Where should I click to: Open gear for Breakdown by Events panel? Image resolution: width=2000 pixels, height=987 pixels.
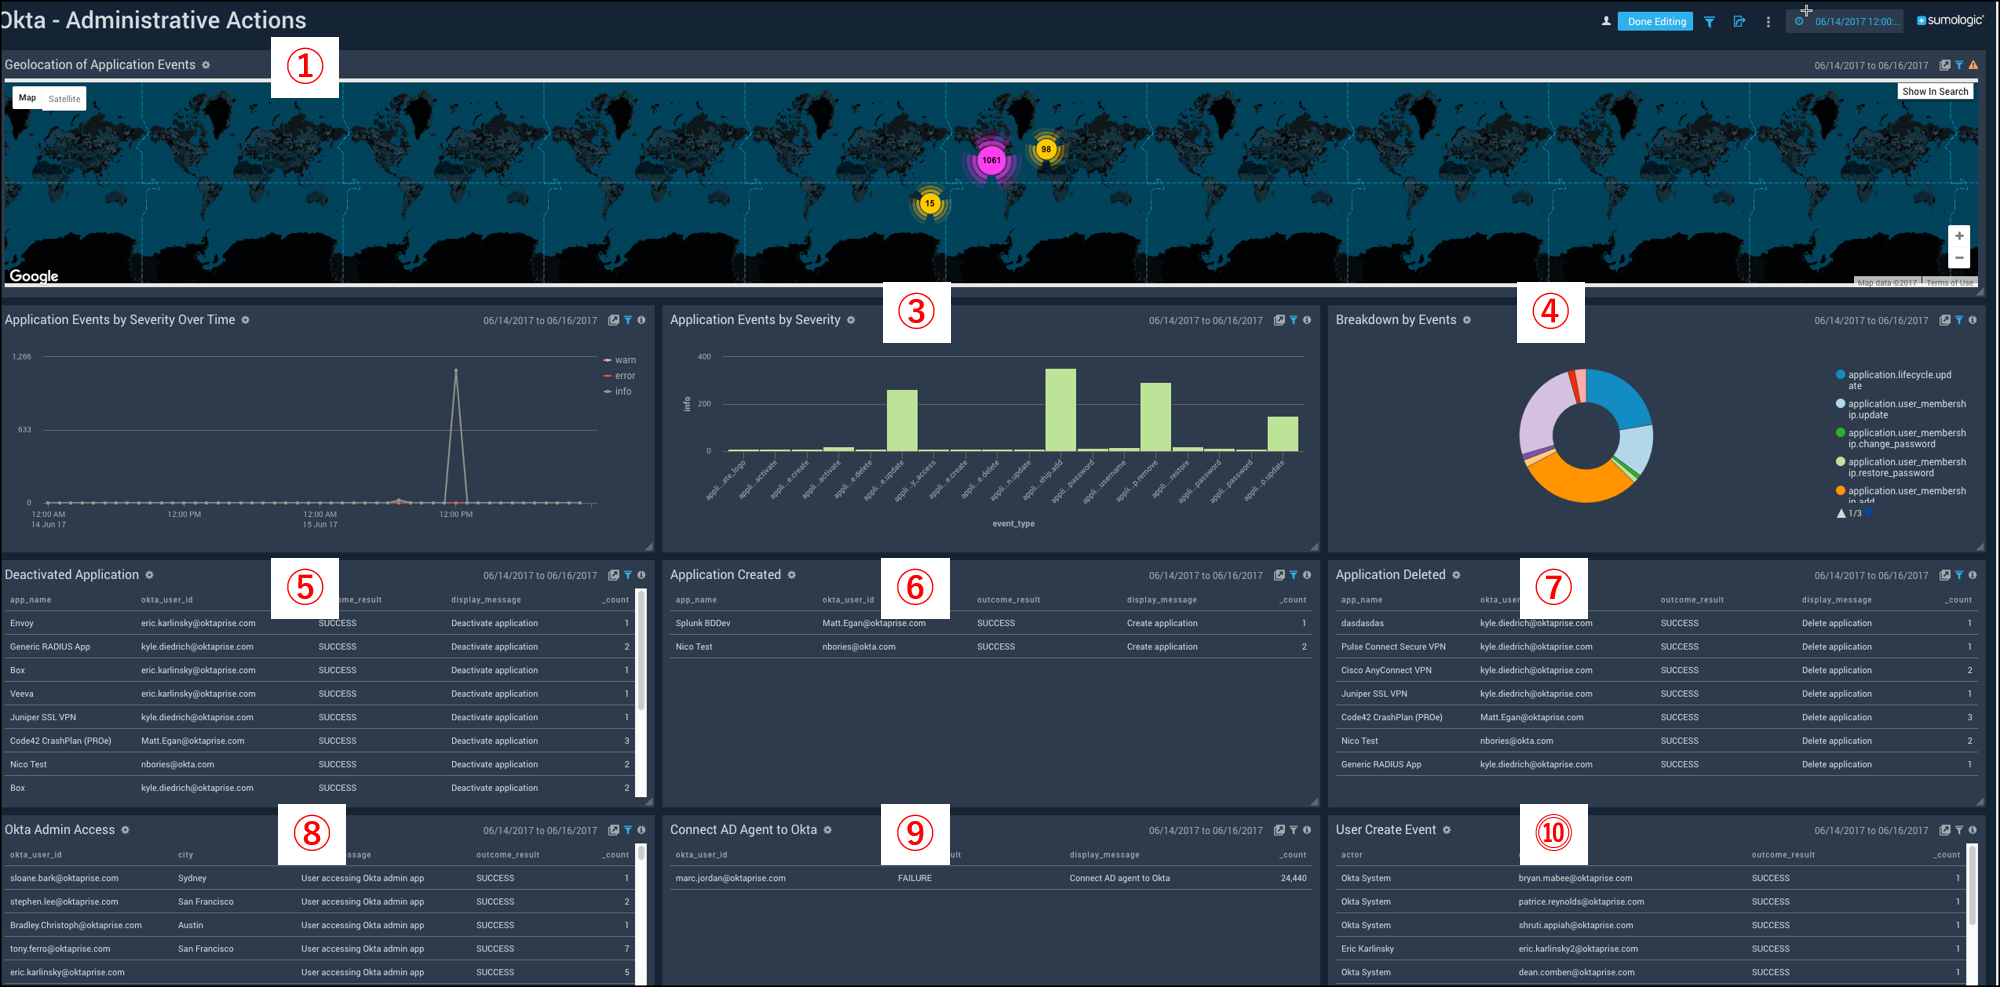[1467, 320]
